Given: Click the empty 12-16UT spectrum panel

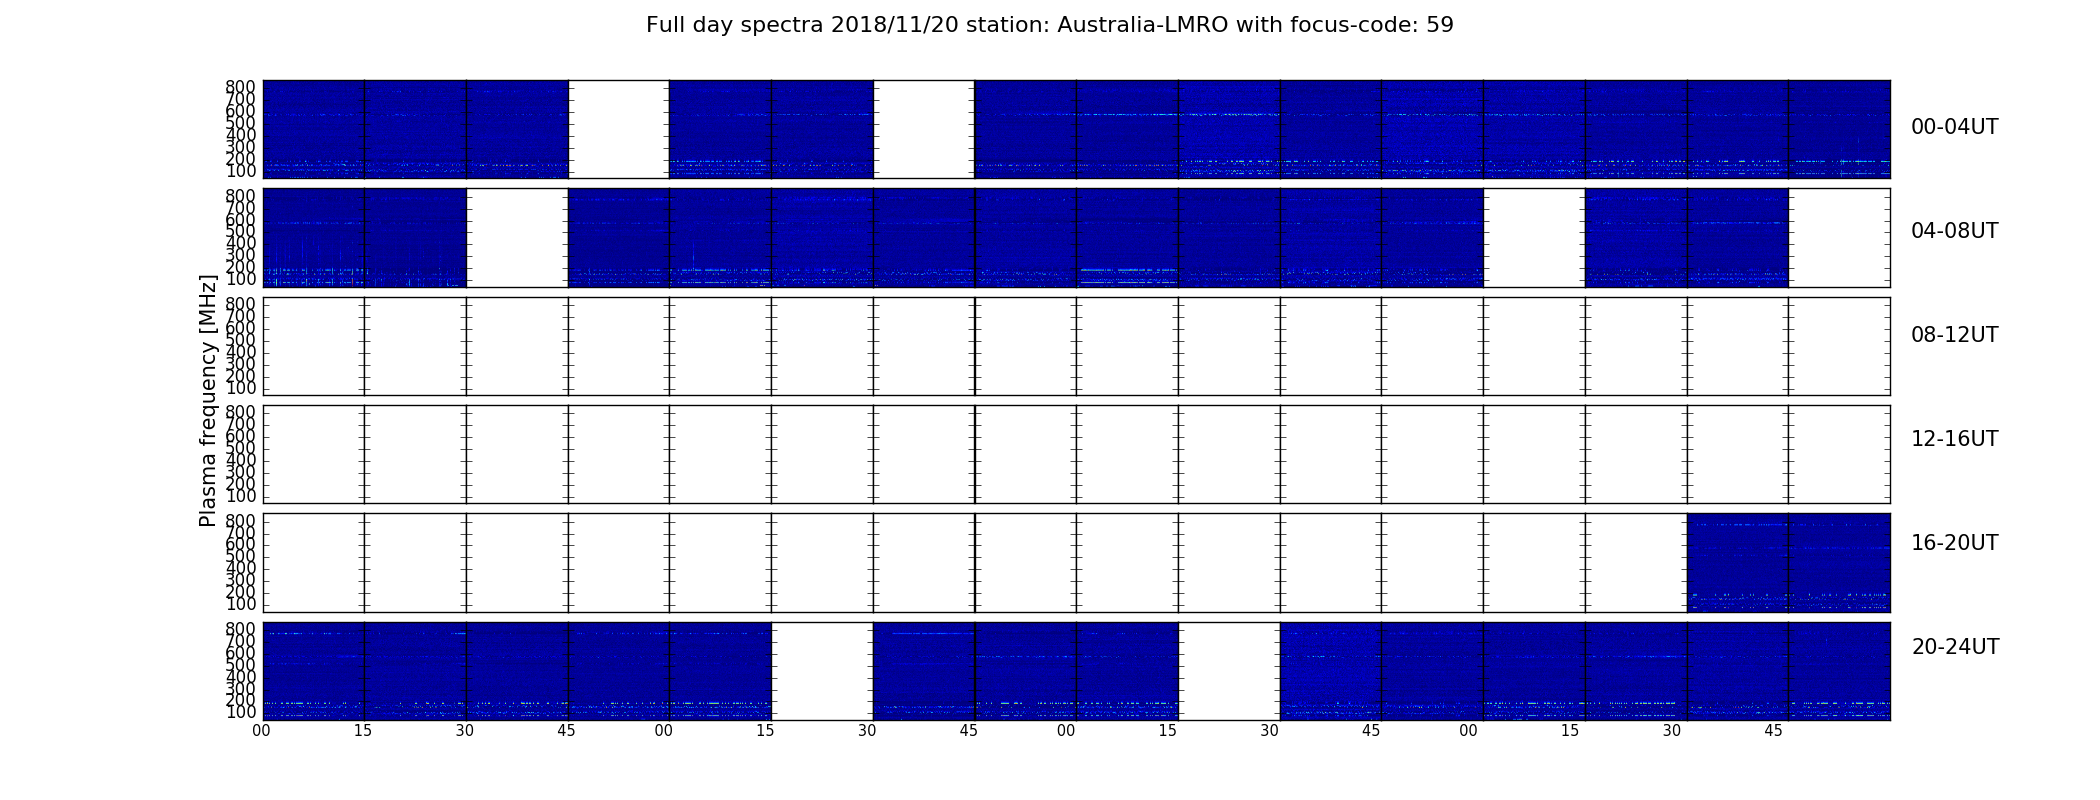Looking at the screenshot, I should (x=1076, y=454).
